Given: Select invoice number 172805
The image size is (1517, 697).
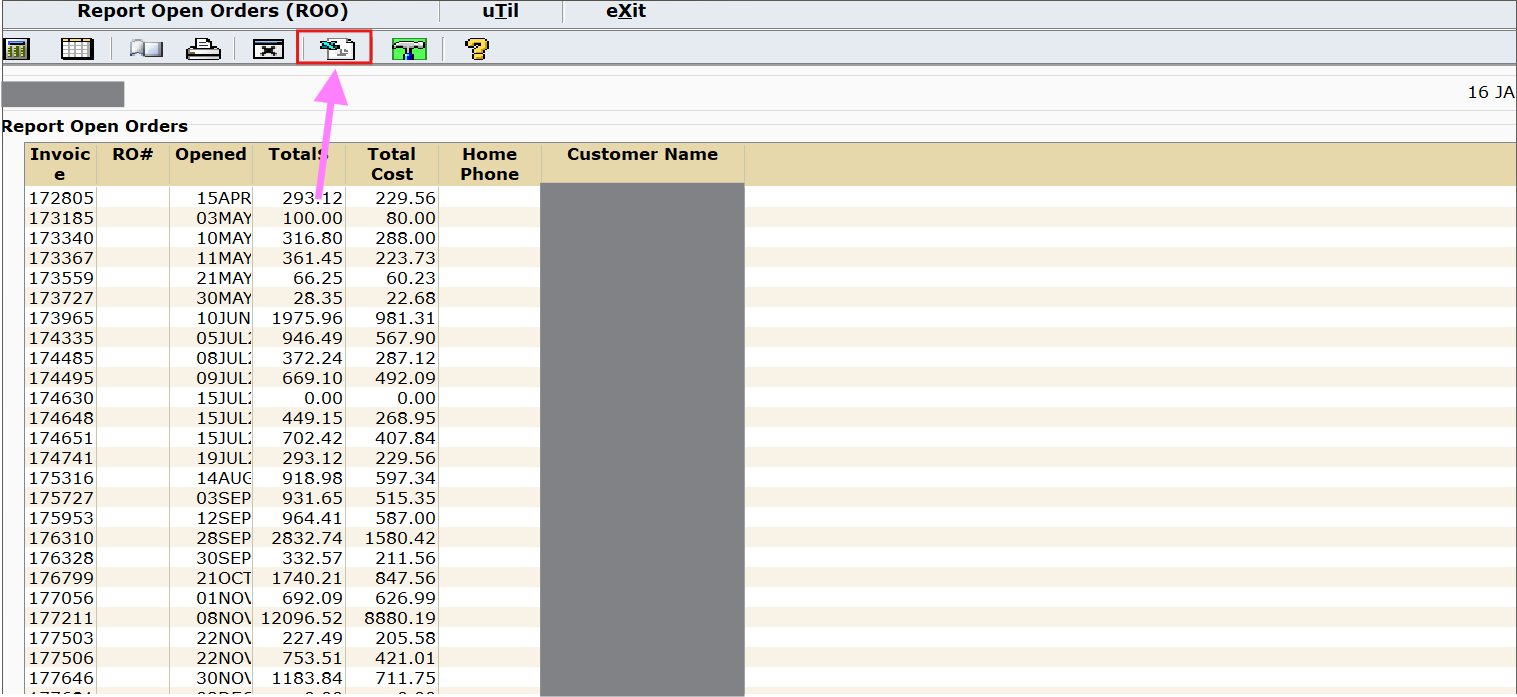Looking at the screenshot, I should (x=61, y=198).
